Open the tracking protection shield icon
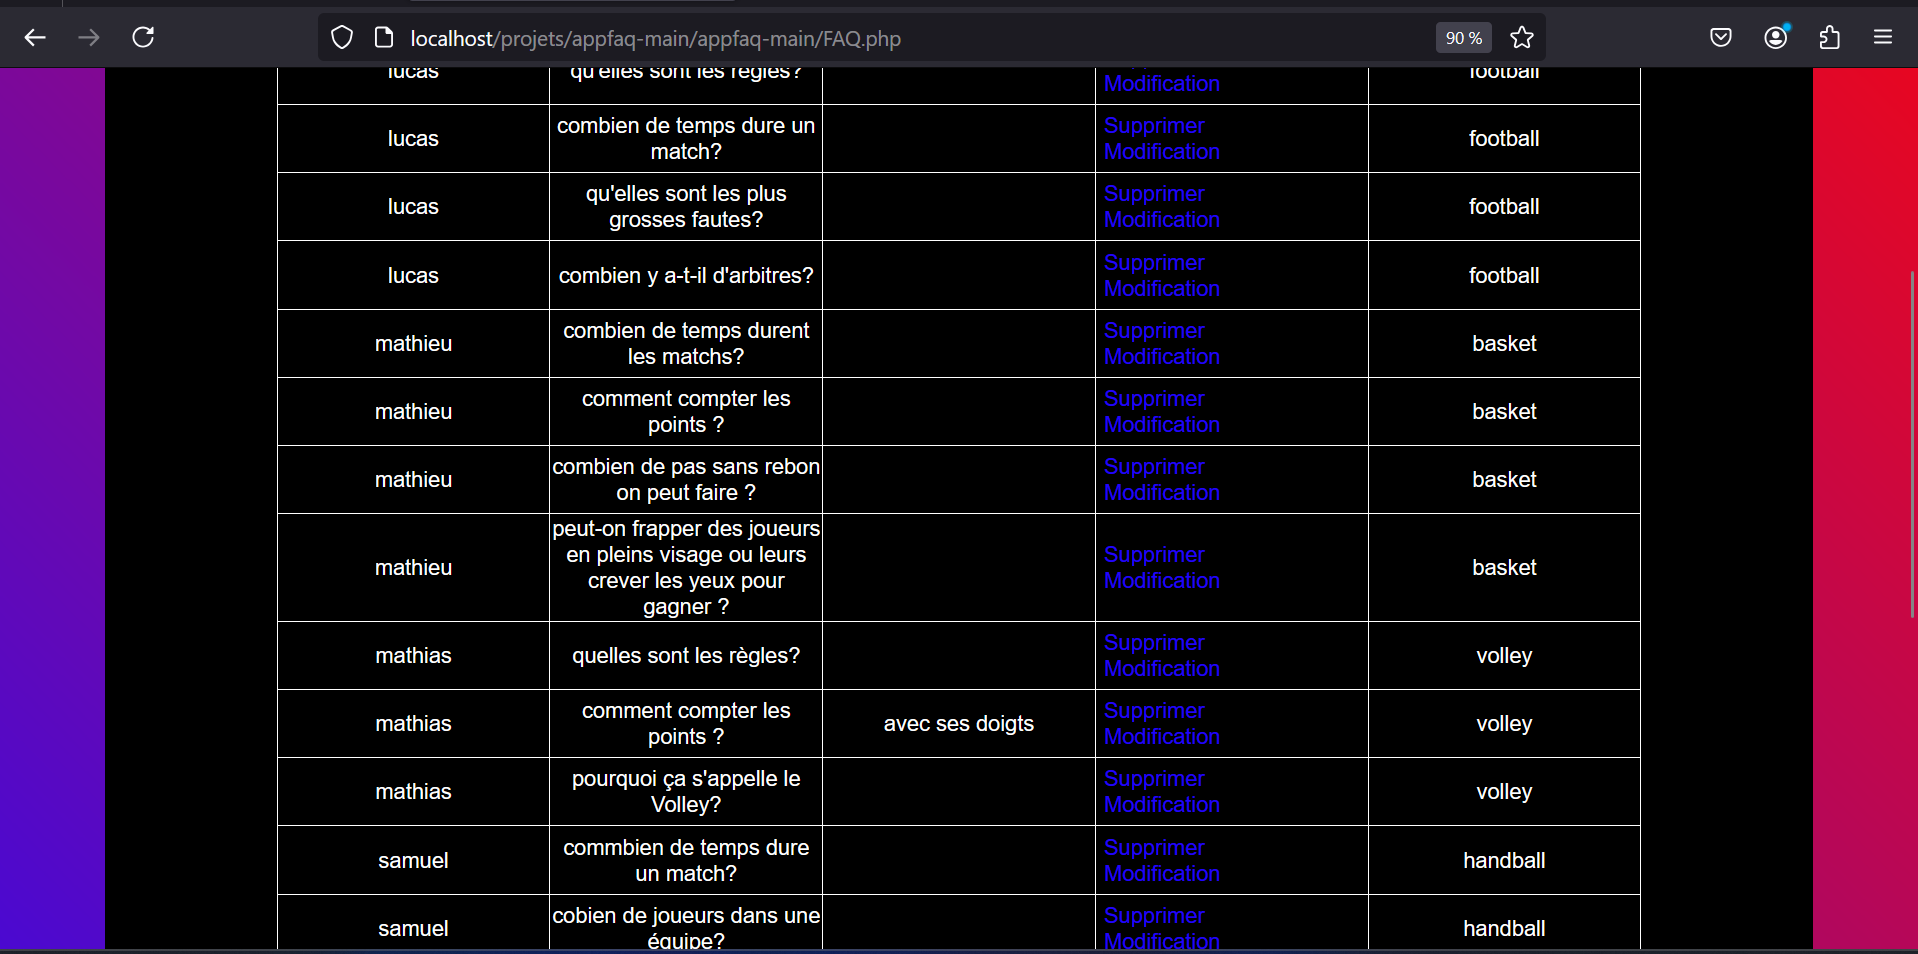Image resolution: width=1918 pixels, height=954 pixels. pos(342,38)
